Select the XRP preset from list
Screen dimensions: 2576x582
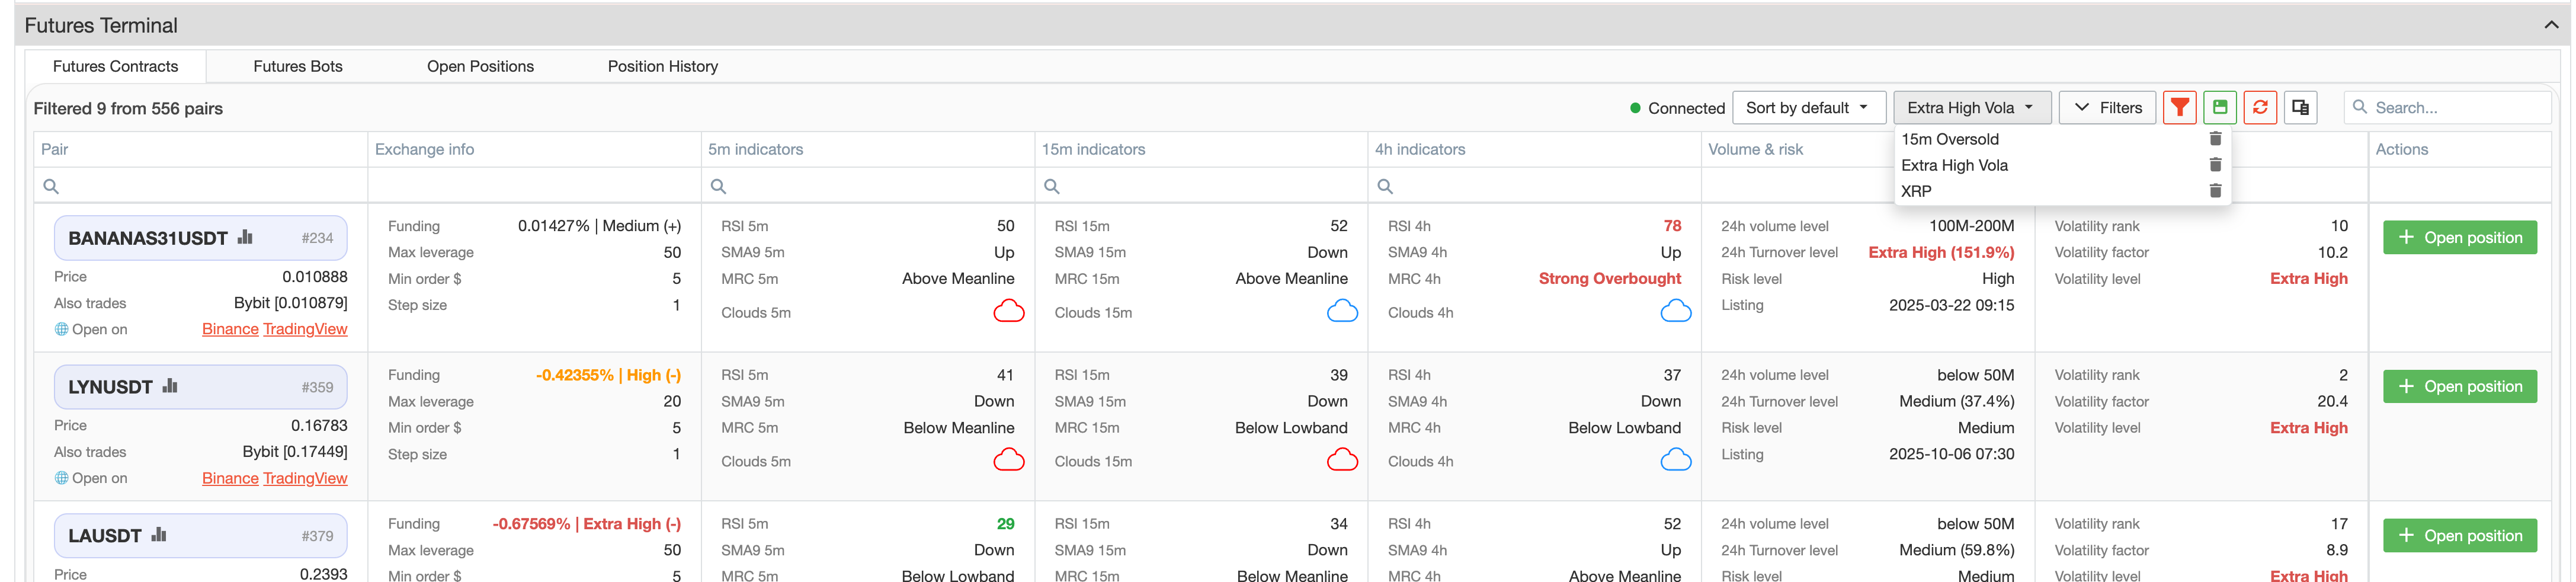tap(1916, 191)
